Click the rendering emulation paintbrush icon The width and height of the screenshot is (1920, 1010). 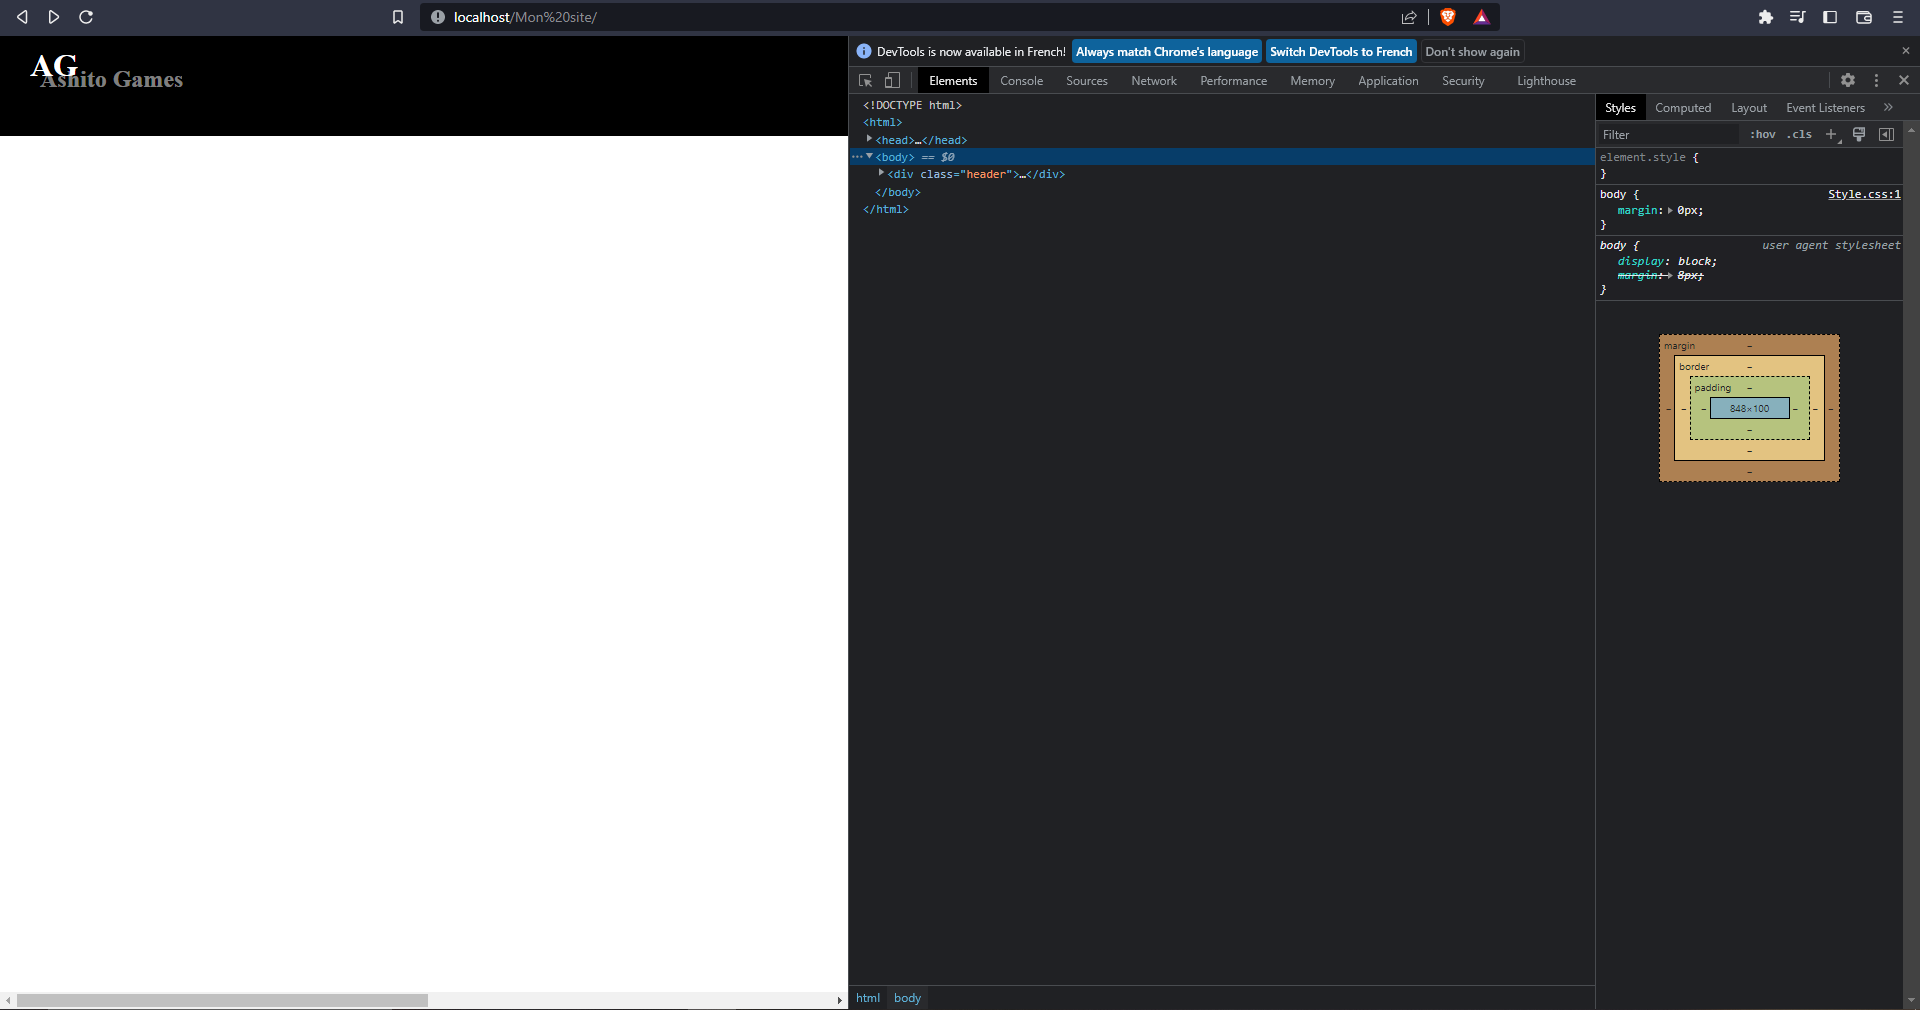tap(1859, 134)
